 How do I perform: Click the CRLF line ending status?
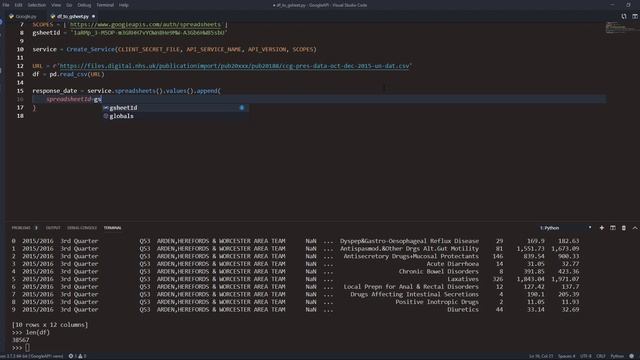(601, 356)
